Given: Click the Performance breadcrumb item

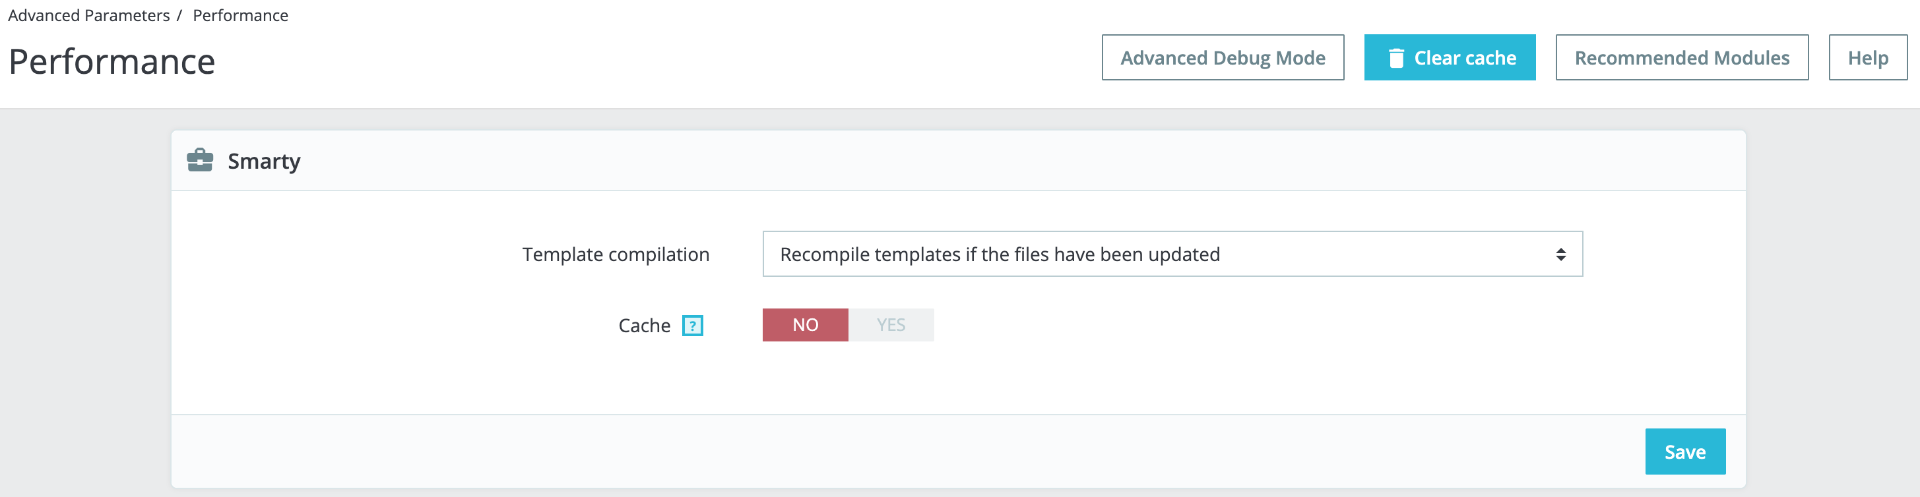Looking at the screenshot, I should coord(240,15).
